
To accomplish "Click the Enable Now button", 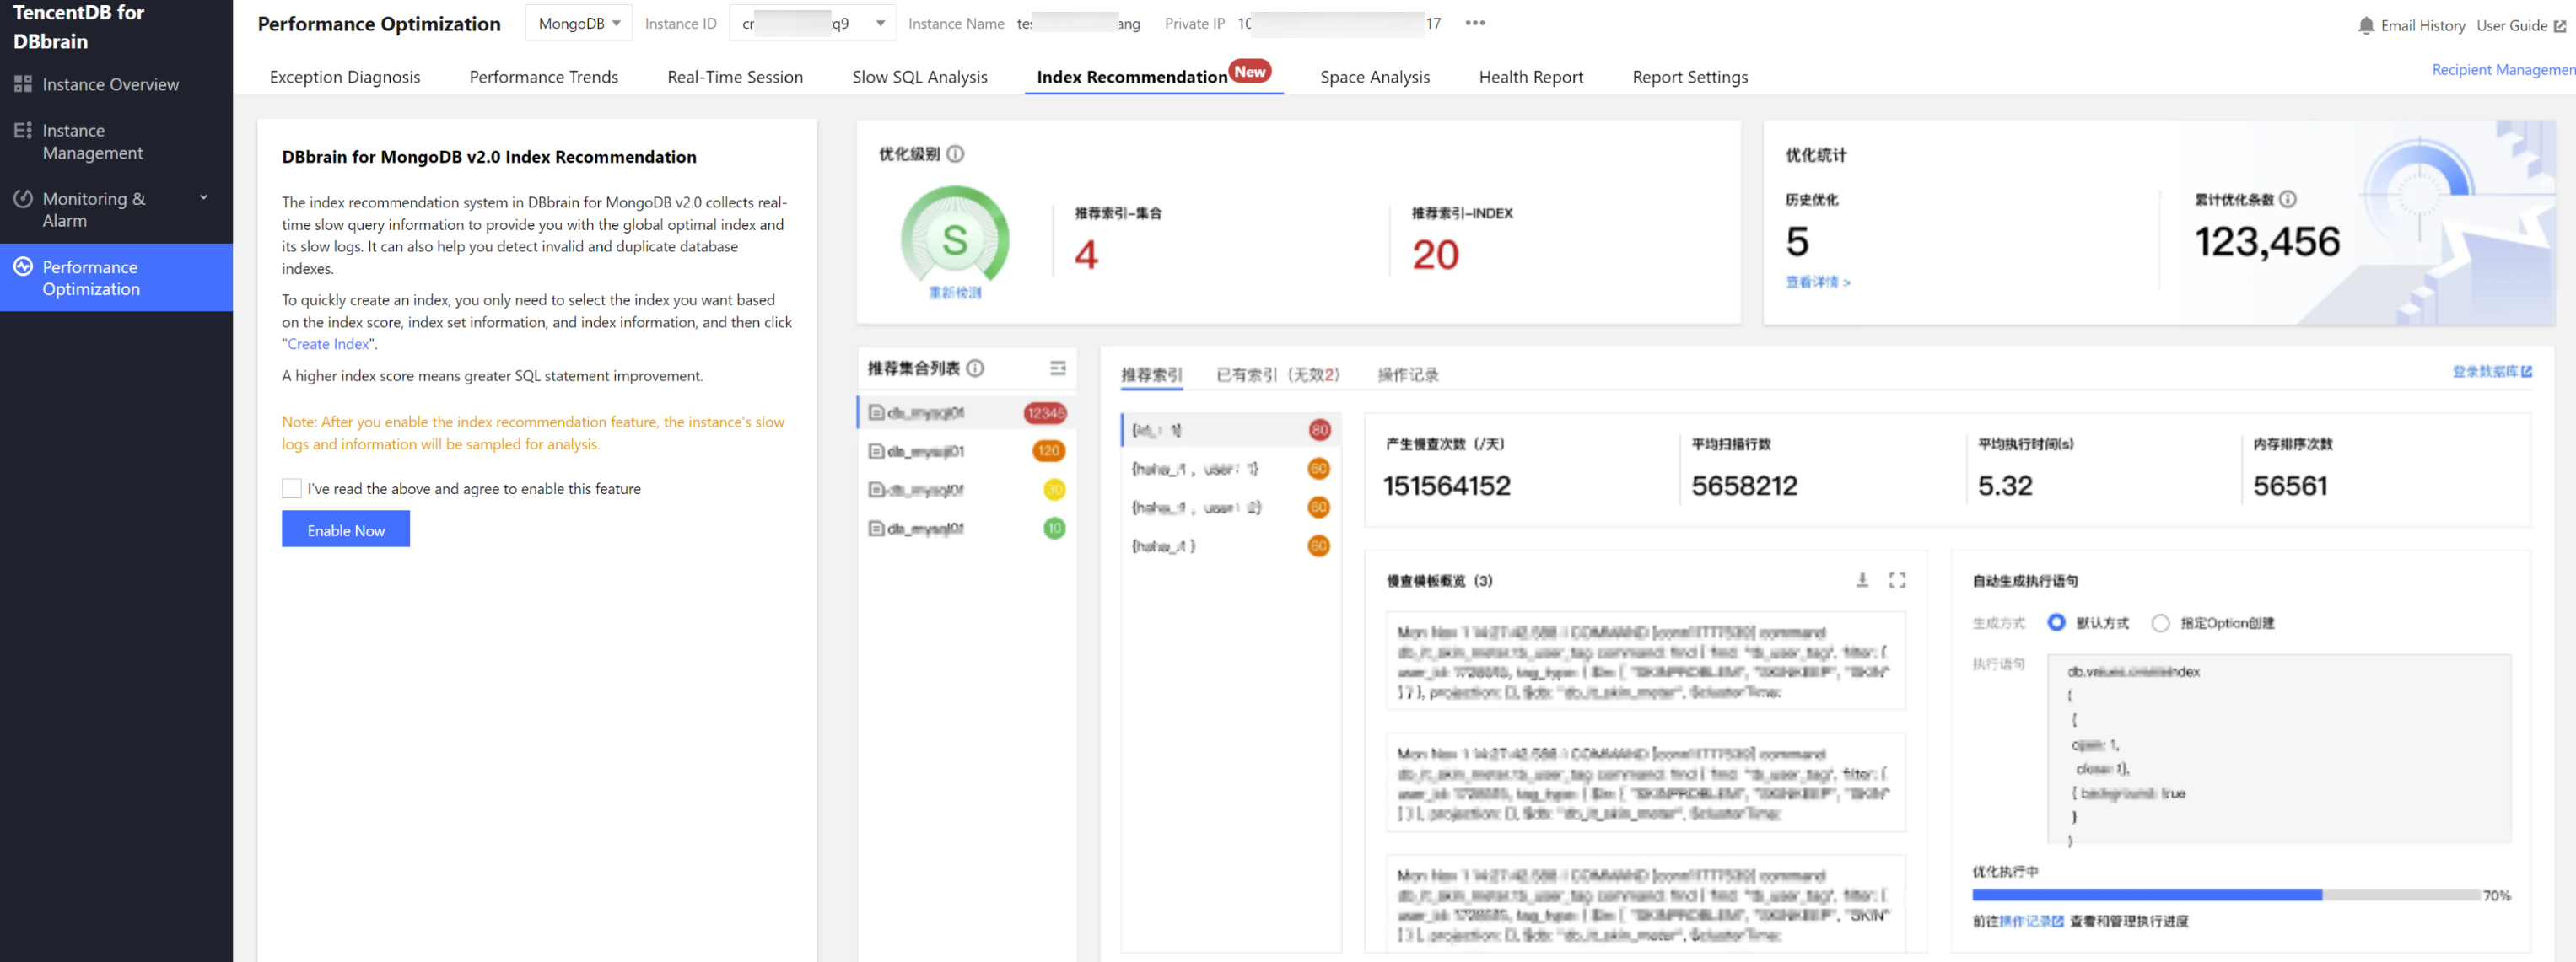I will pyautogui.click(x=345, y=530).
